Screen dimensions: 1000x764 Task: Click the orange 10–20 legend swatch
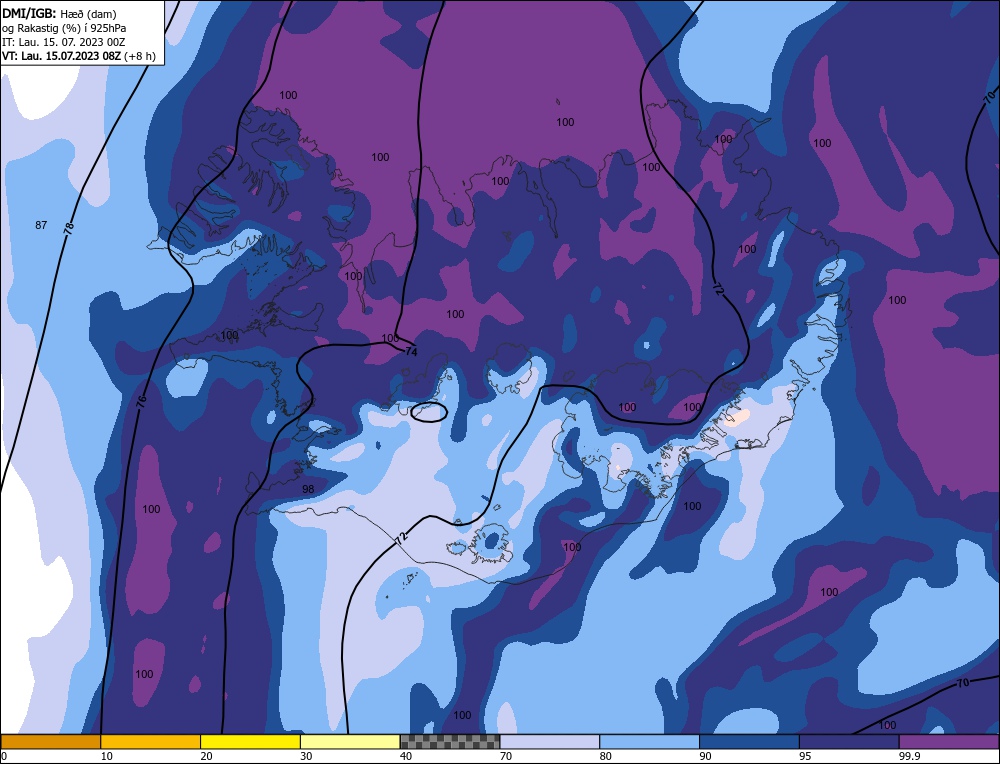[x=151, y=741]
